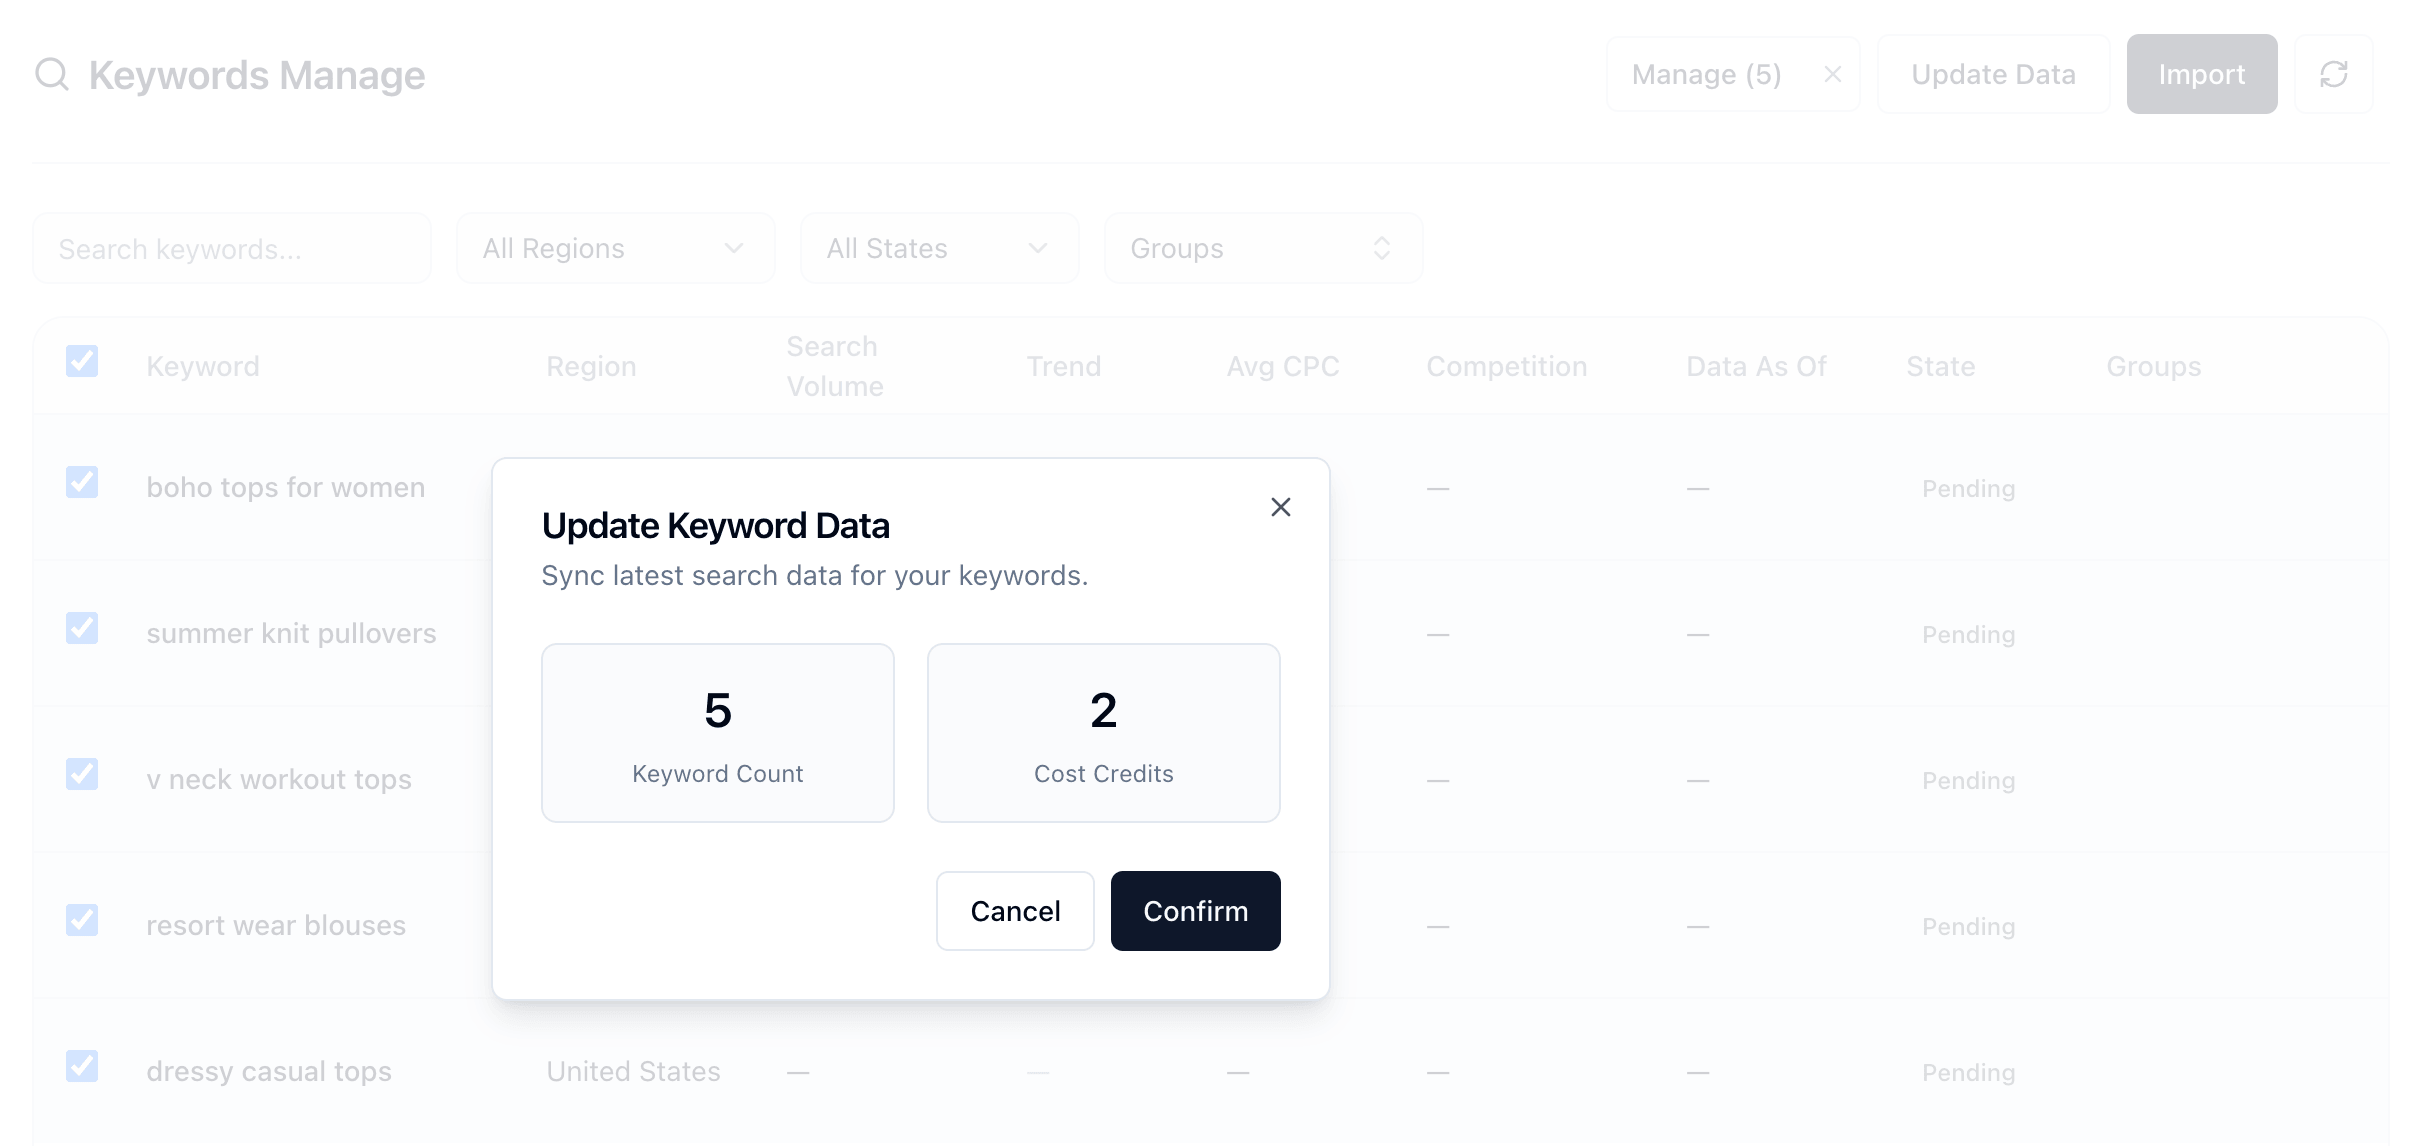Viewport: 2428px width, 1146px height.
Task: Click Pending state of v neck workout row
Action: 1968,780
